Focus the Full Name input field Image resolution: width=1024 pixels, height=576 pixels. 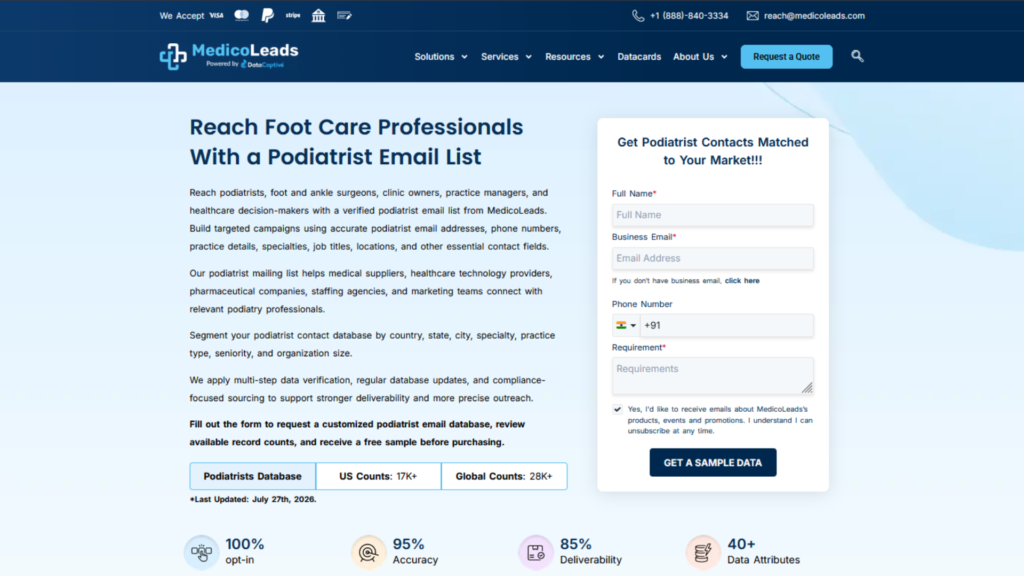712,215
